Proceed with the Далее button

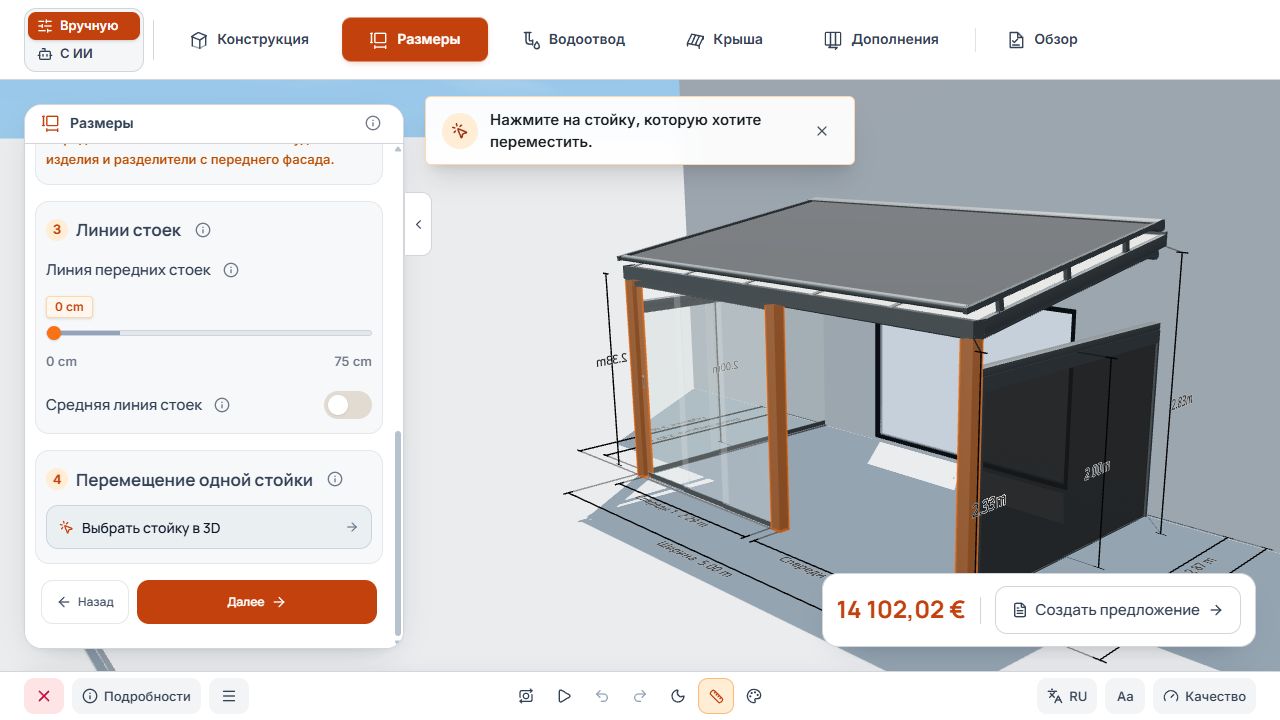[x=257, y=602]
